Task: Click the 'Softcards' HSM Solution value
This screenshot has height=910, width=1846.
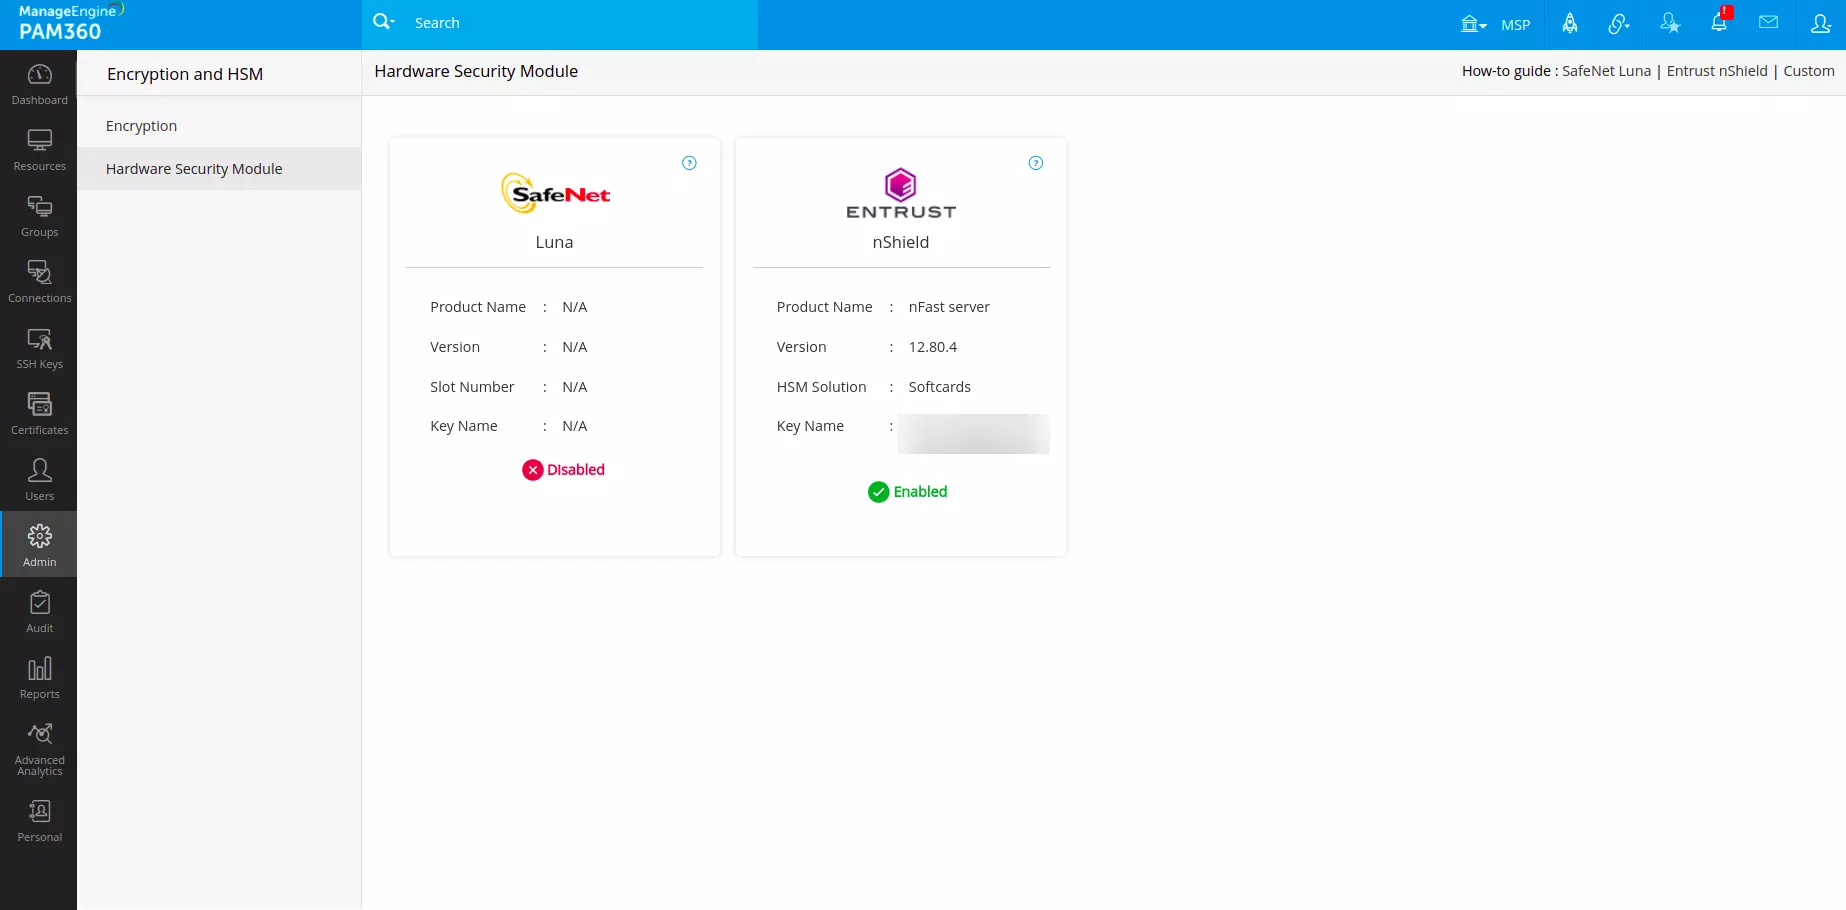Action: point(940,387)
